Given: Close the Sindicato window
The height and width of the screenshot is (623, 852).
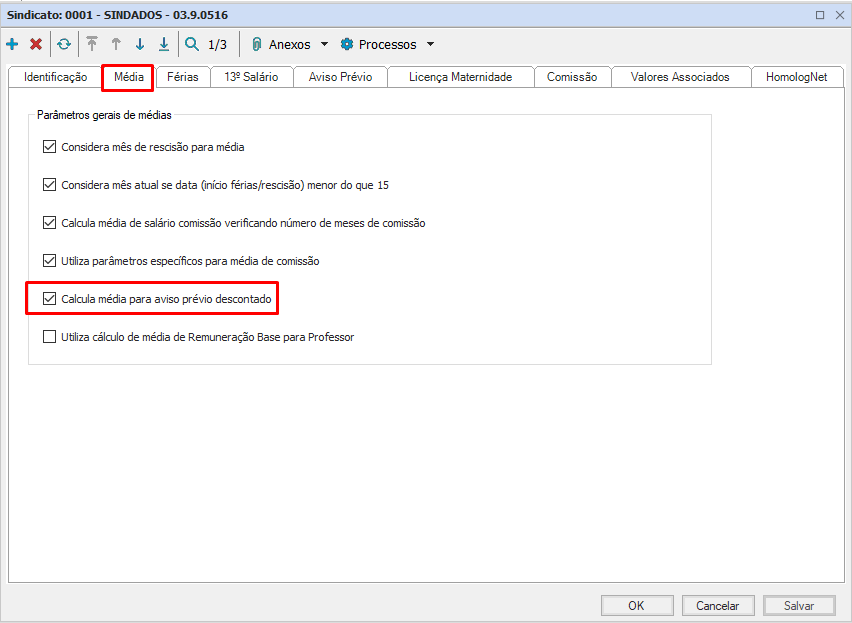Looking at the screenshot, I should [x=840, y=15].
